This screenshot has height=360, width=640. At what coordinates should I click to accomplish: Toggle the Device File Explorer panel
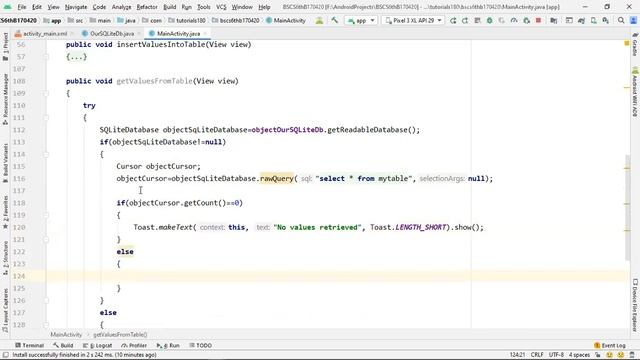point(635,304)
